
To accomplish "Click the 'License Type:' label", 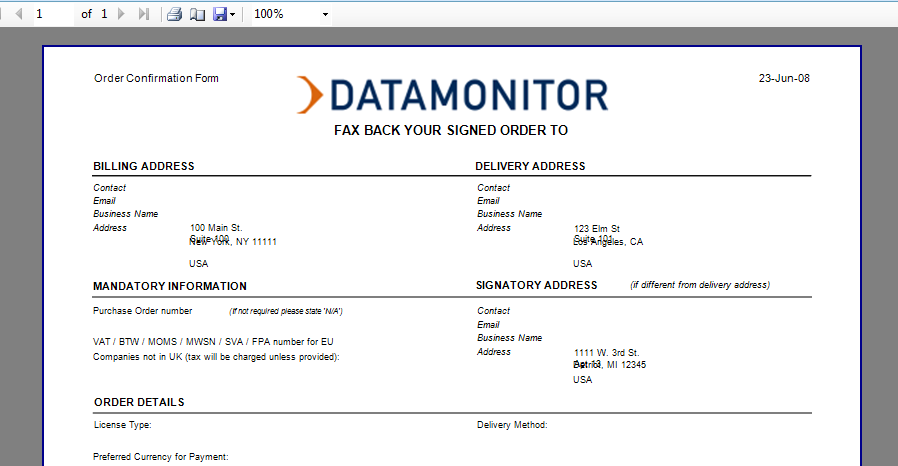I will 123,425.
